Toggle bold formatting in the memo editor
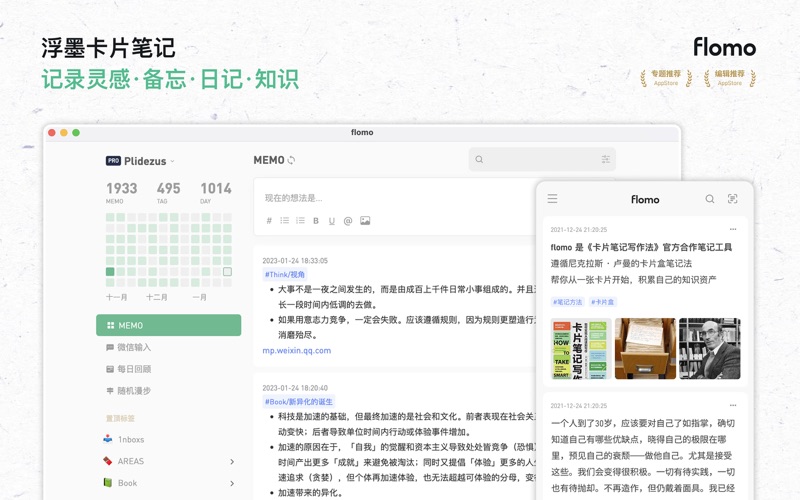 (x=316, y=220)
